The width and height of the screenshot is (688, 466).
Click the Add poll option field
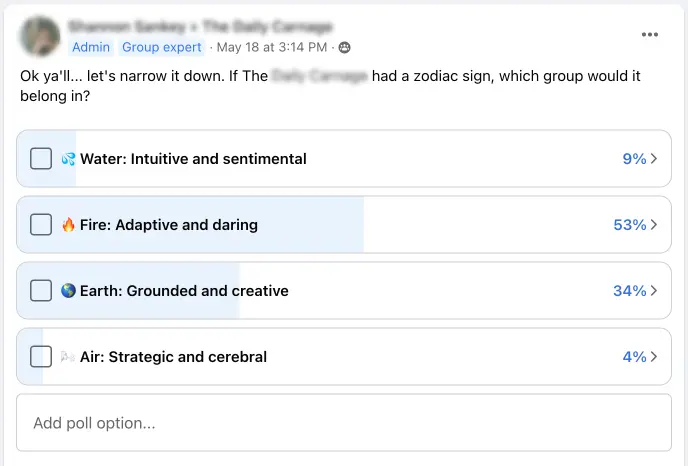(343, 423)
